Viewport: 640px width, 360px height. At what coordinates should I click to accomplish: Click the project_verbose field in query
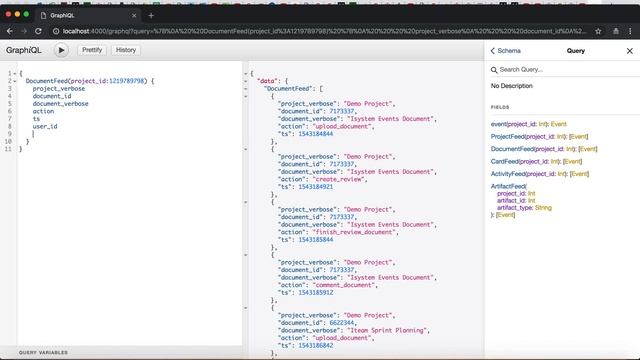pos(59,89)
